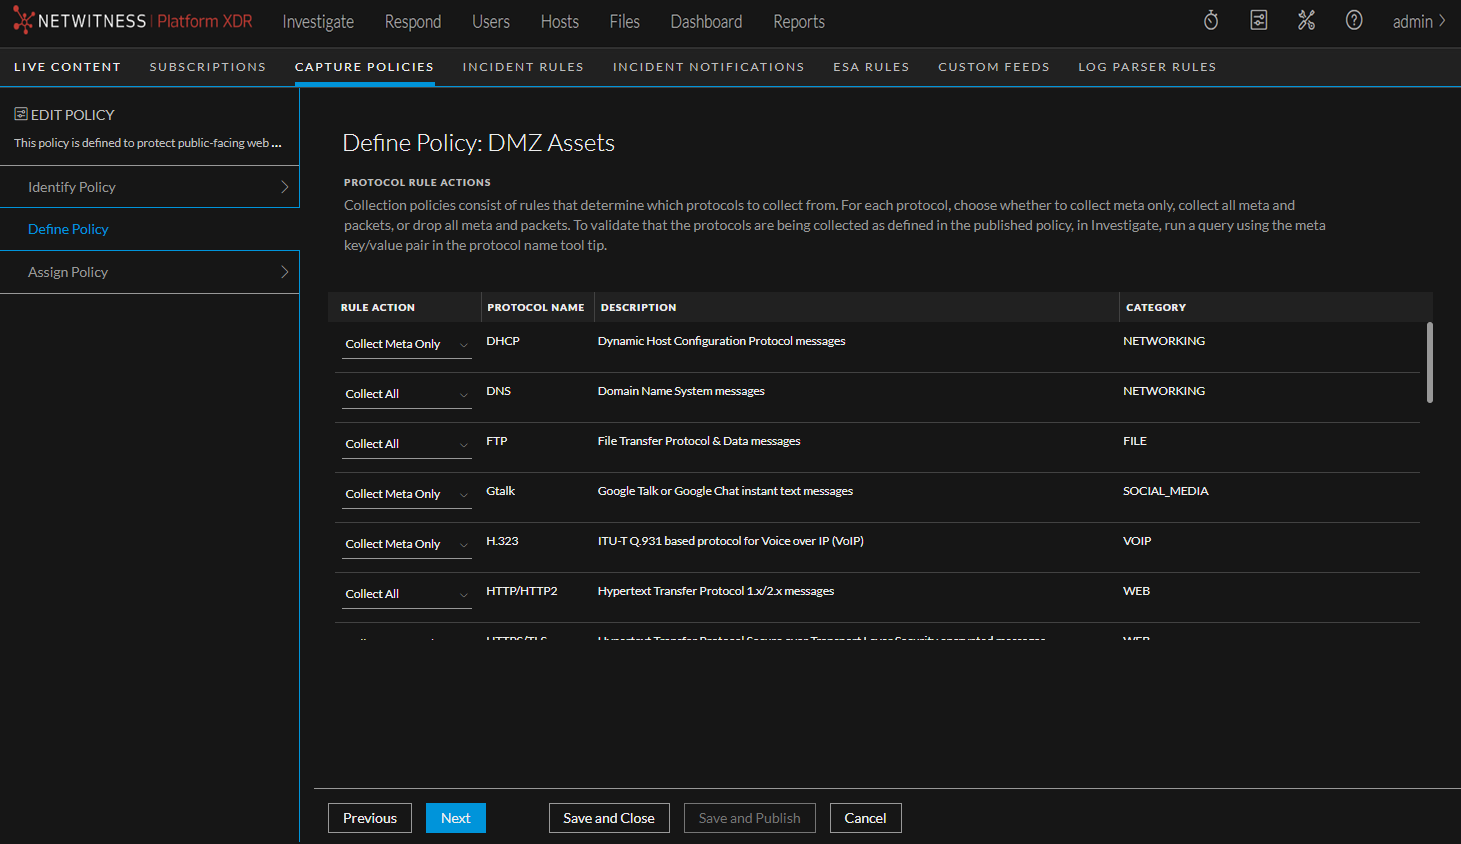
Task: Click Save and Close button
Action: (608, 818)
